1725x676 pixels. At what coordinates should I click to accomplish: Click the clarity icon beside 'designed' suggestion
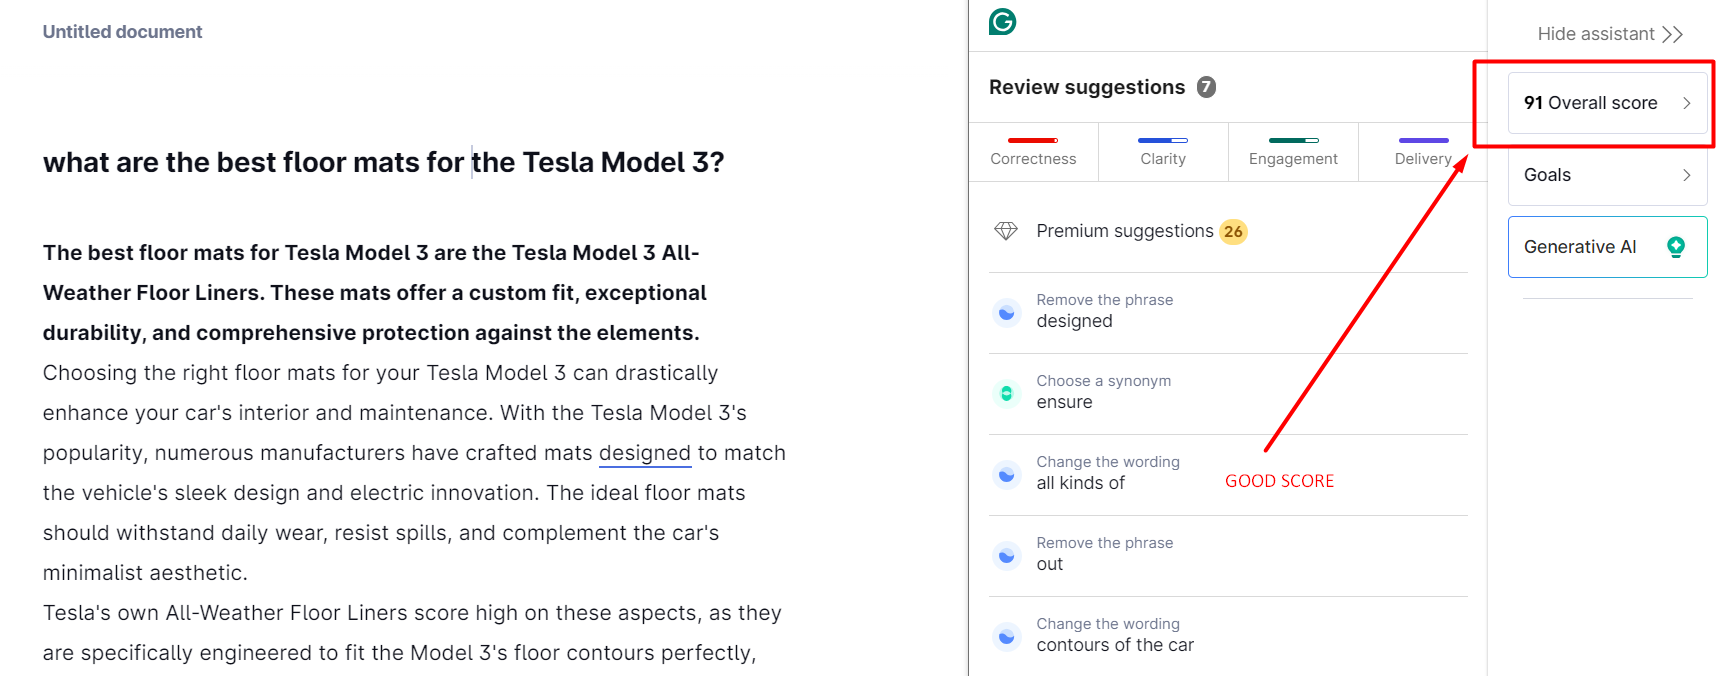pos(1007,313)
